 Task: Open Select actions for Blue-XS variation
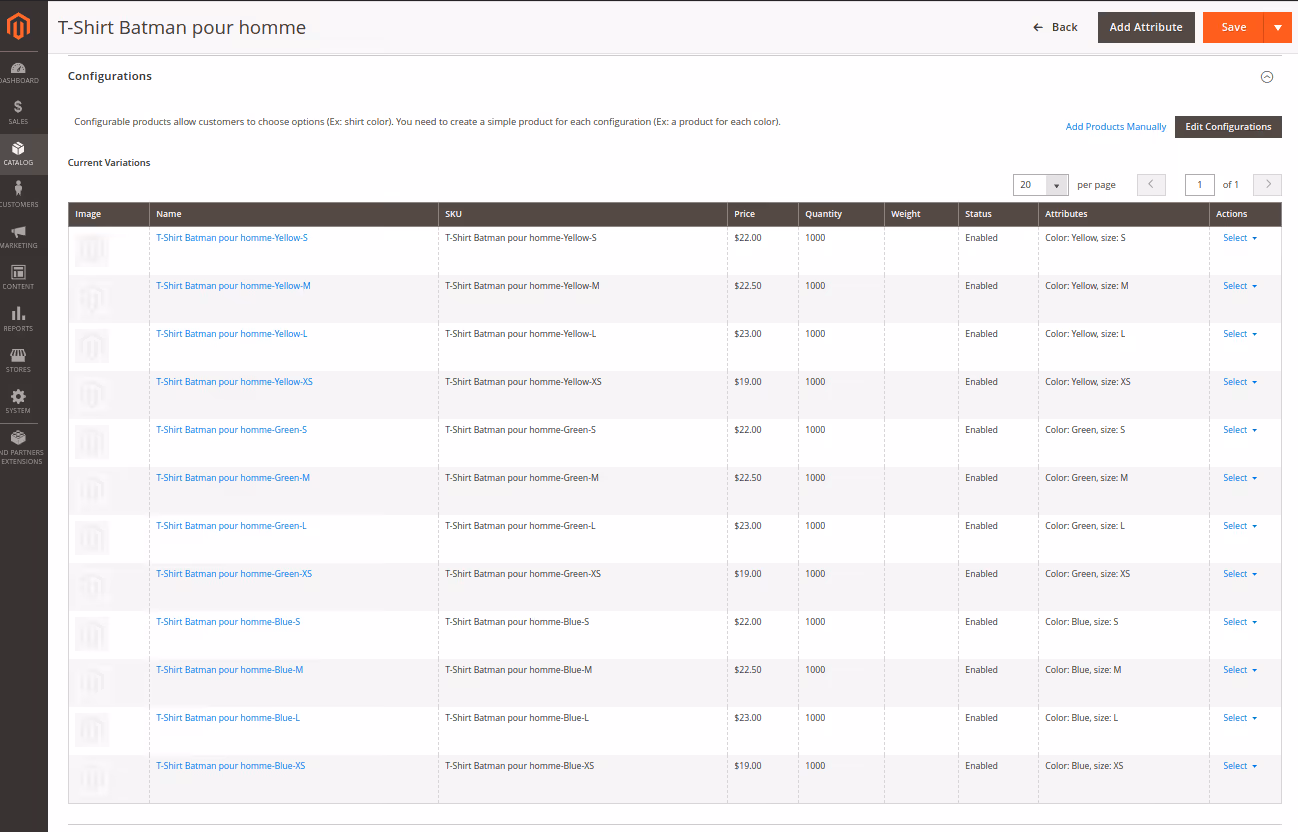[x=1240, y=766]
